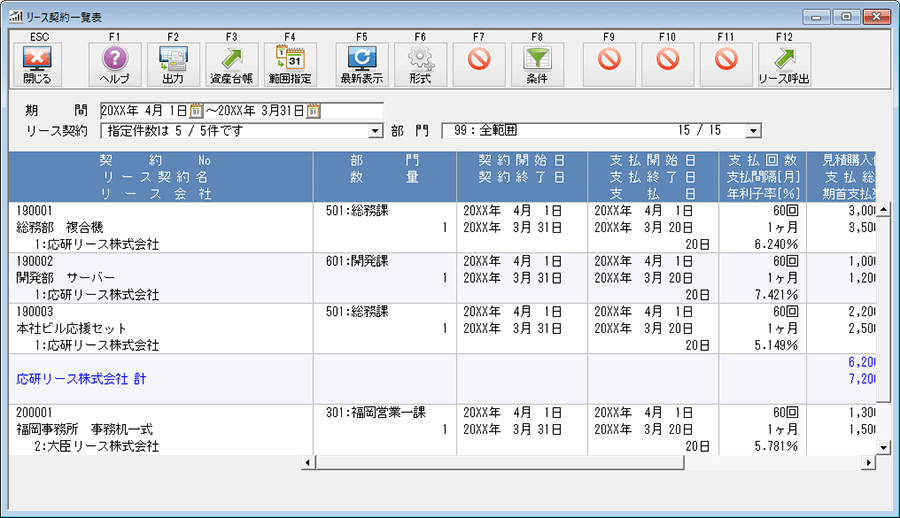Click department cell 301:福岡営業一課
Screen dimensions: 900x518
pos(376,413)
